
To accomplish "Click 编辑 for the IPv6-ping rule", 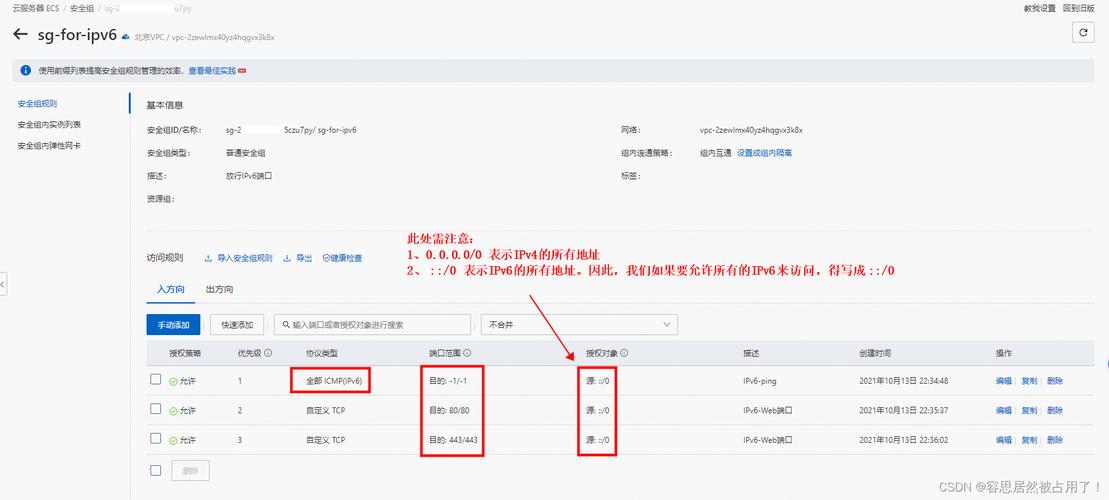I will point(1004,380).
